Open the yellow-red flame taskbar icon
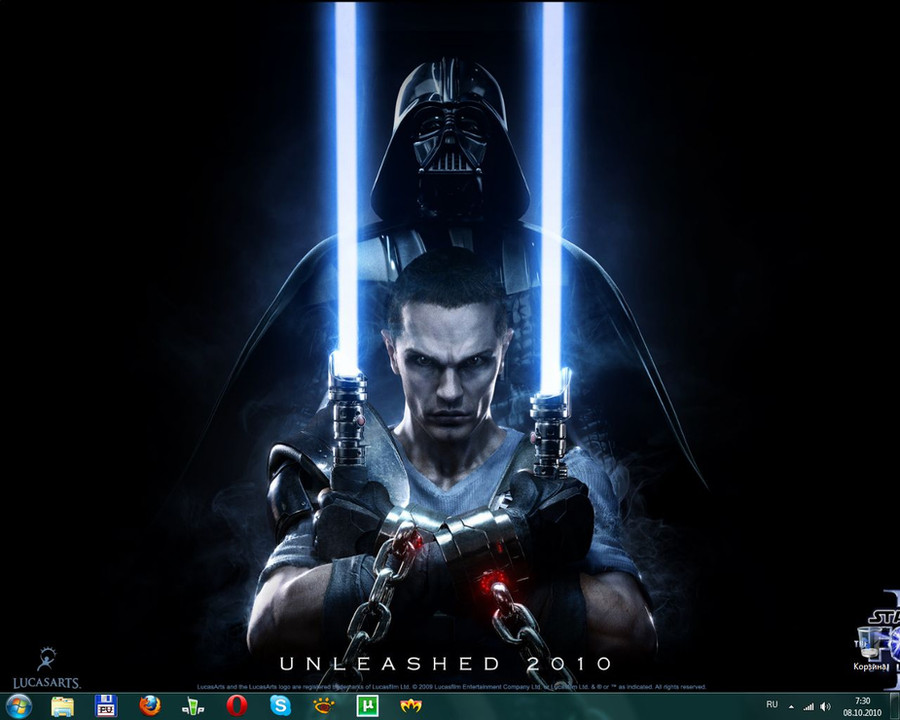This screenshot has width=900, height=720. tap(411, 706)
